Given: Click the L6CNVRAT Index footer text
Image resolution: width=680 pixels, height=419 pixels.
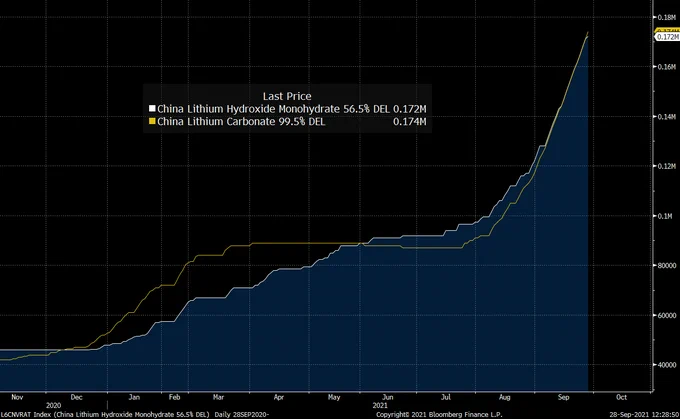Looking at the screenshot, I should coord(134,415).
